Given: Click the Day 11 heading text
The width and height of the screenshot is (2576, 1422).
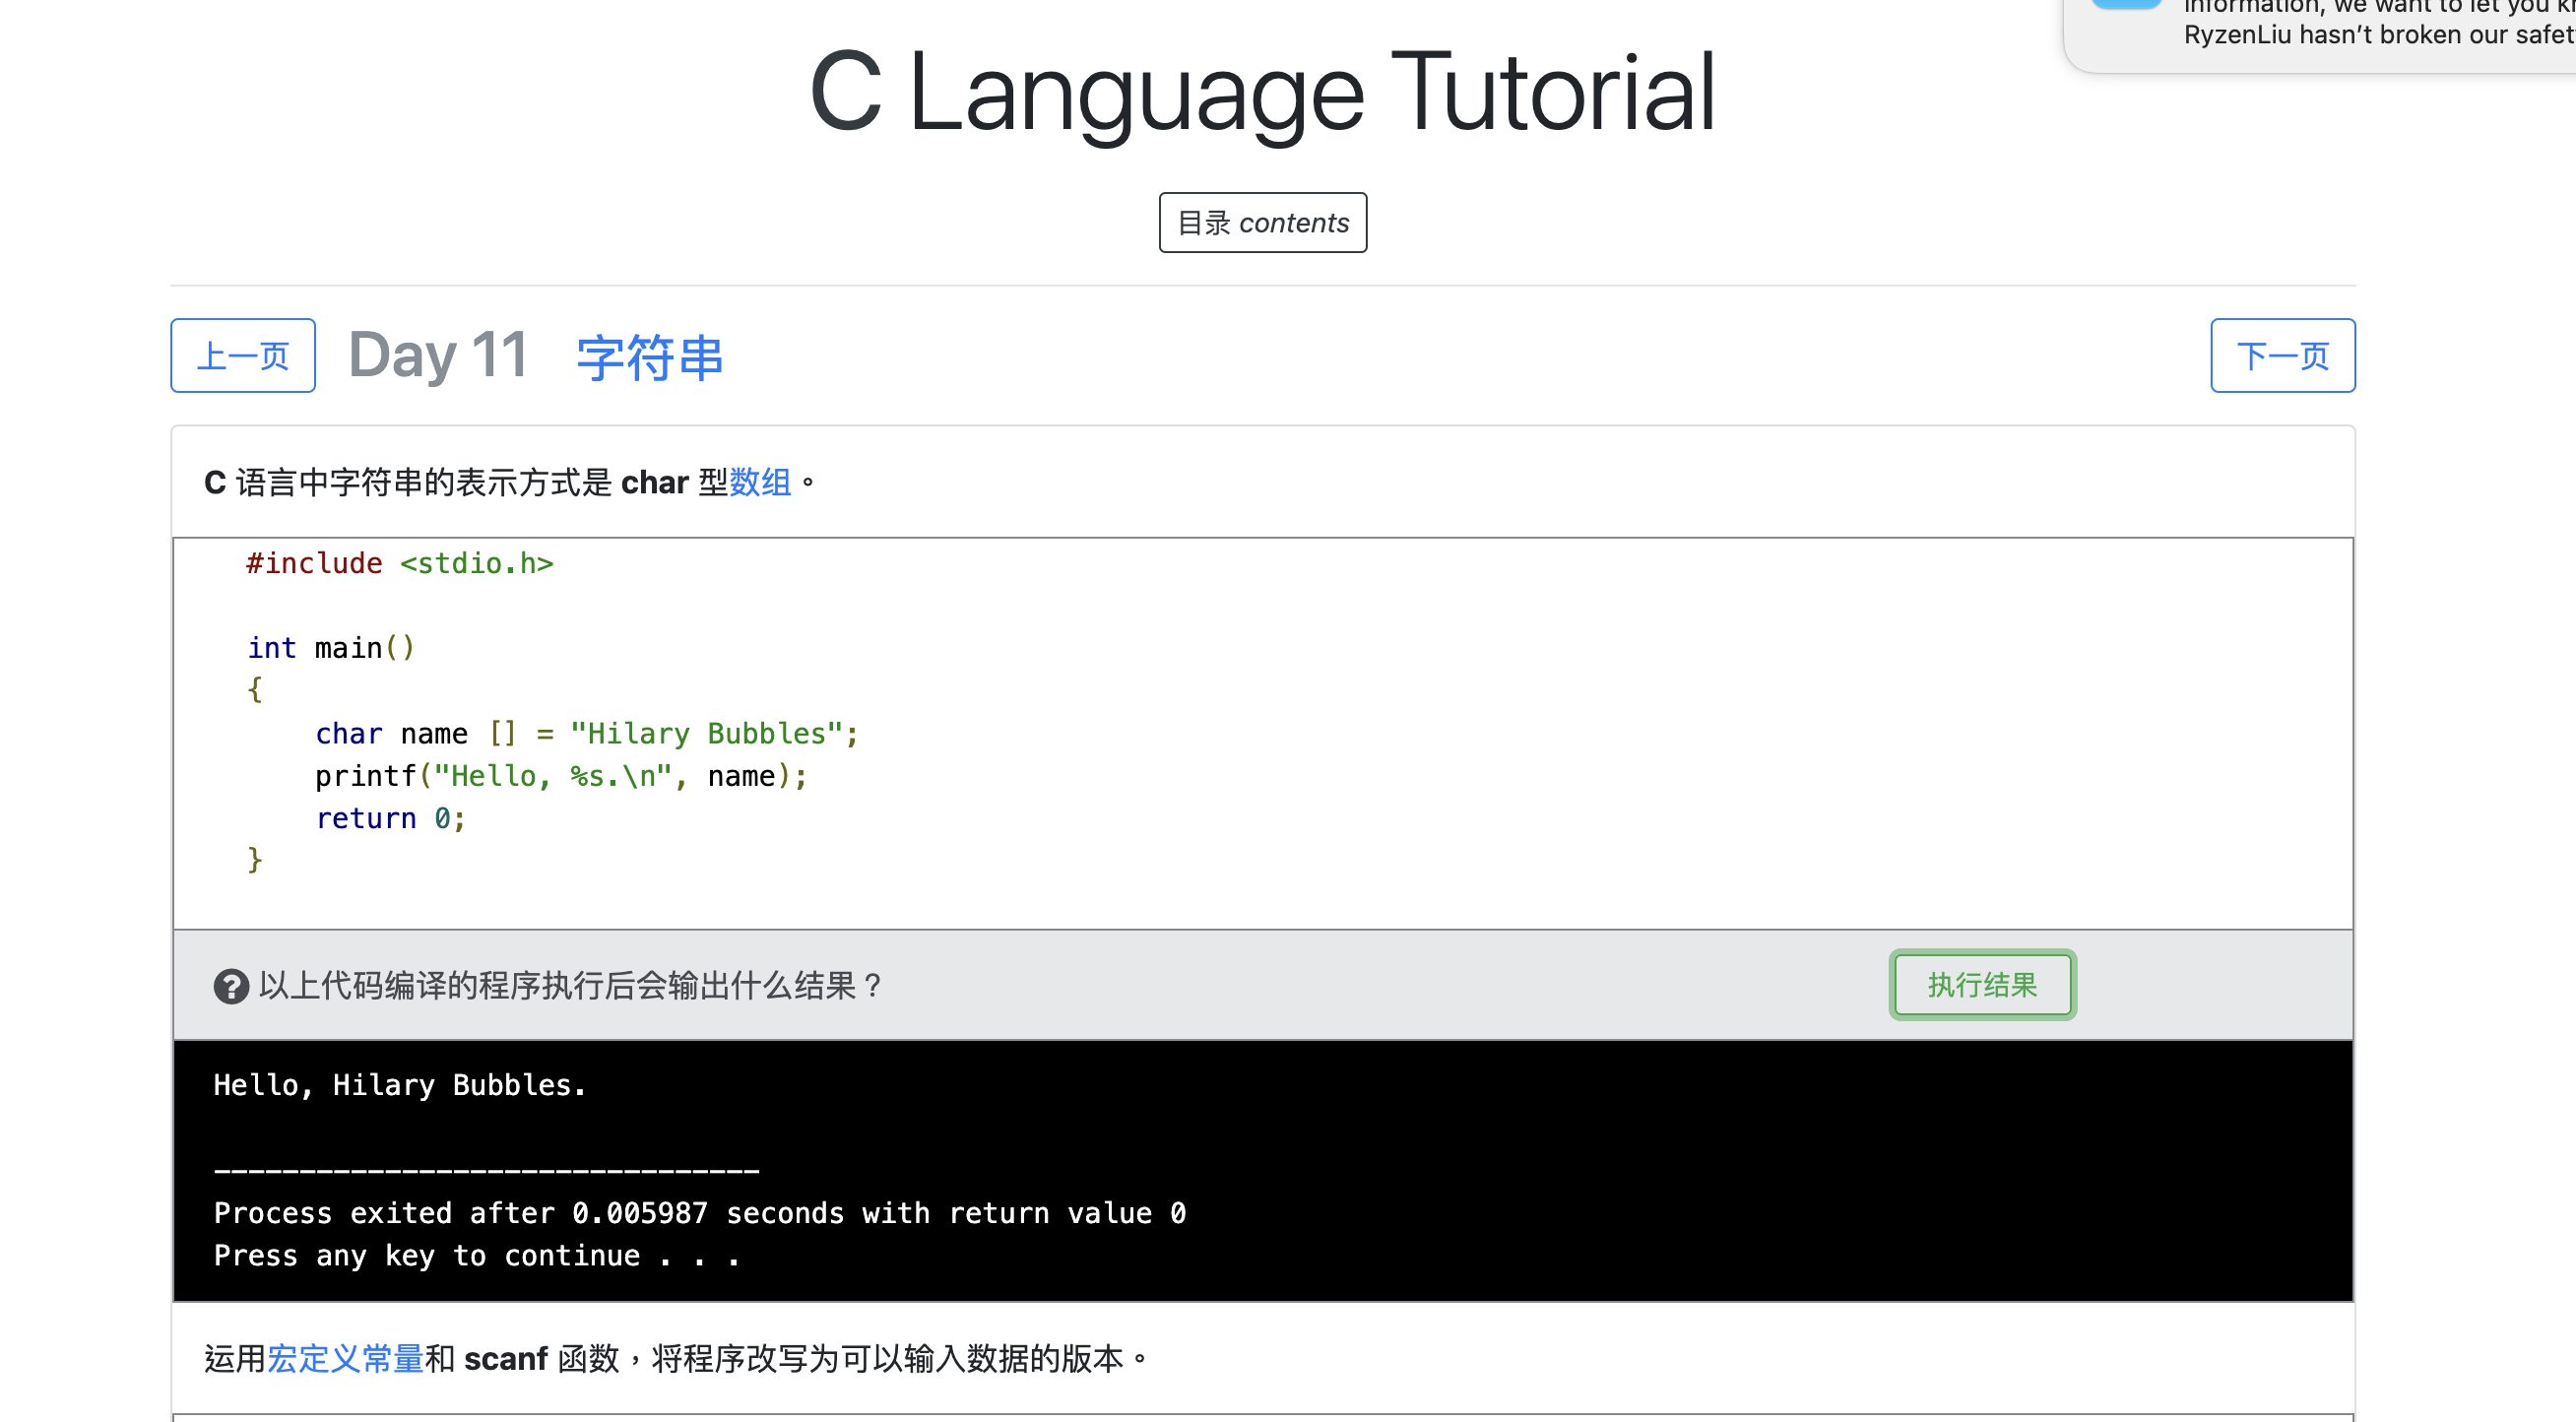Looking at the screenshot, I should tap(438, 355).
